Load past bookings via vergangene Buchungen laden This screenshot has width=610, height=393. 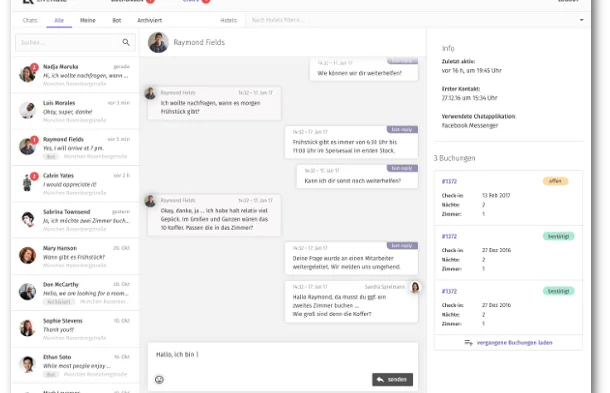tap(508, 343)
